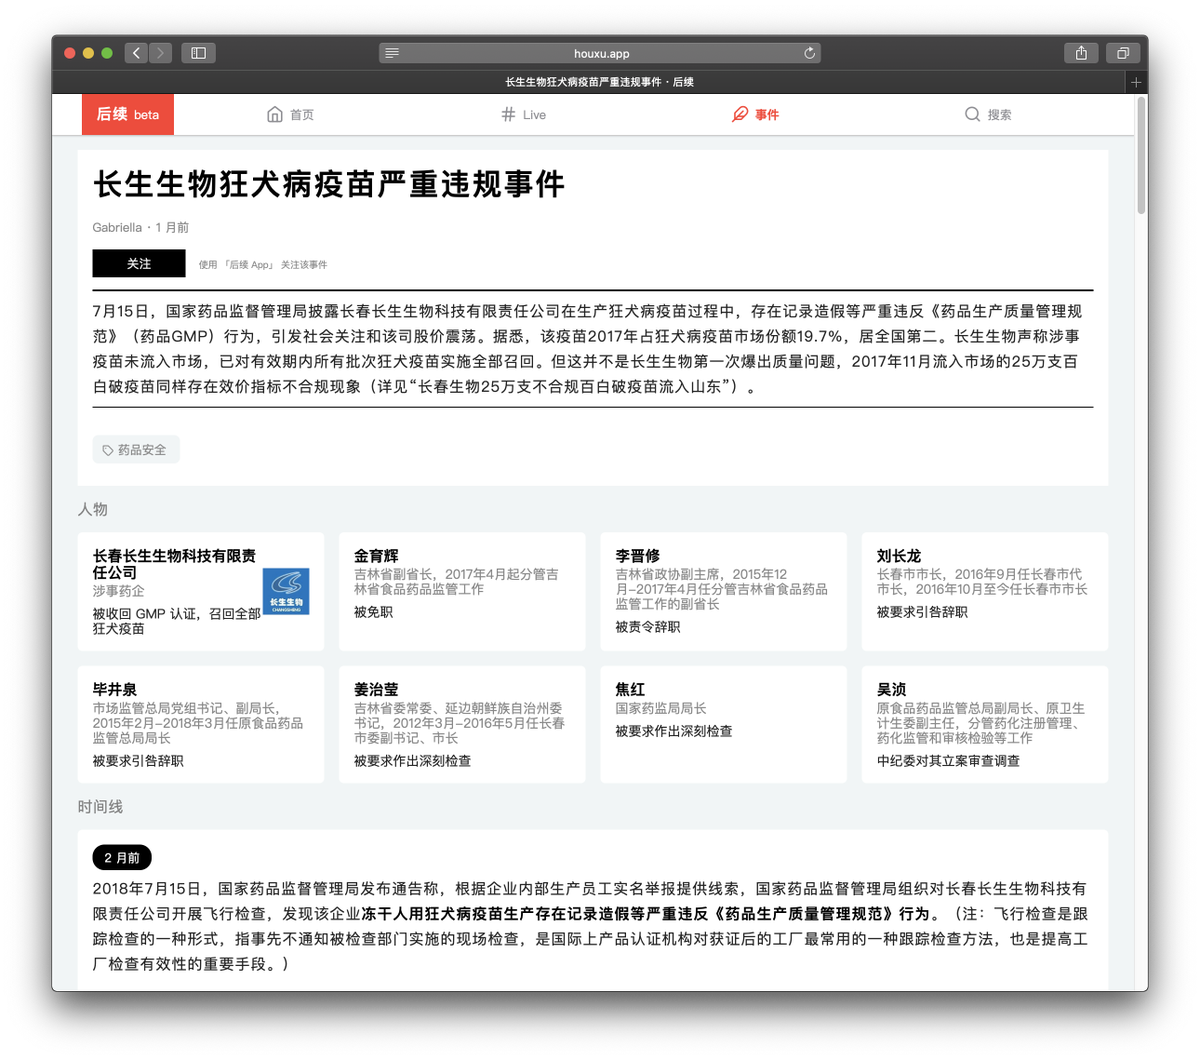Click the 后续 beta logo
The width and height of the screenshot is (1200, 1060).
coord(128,114)
